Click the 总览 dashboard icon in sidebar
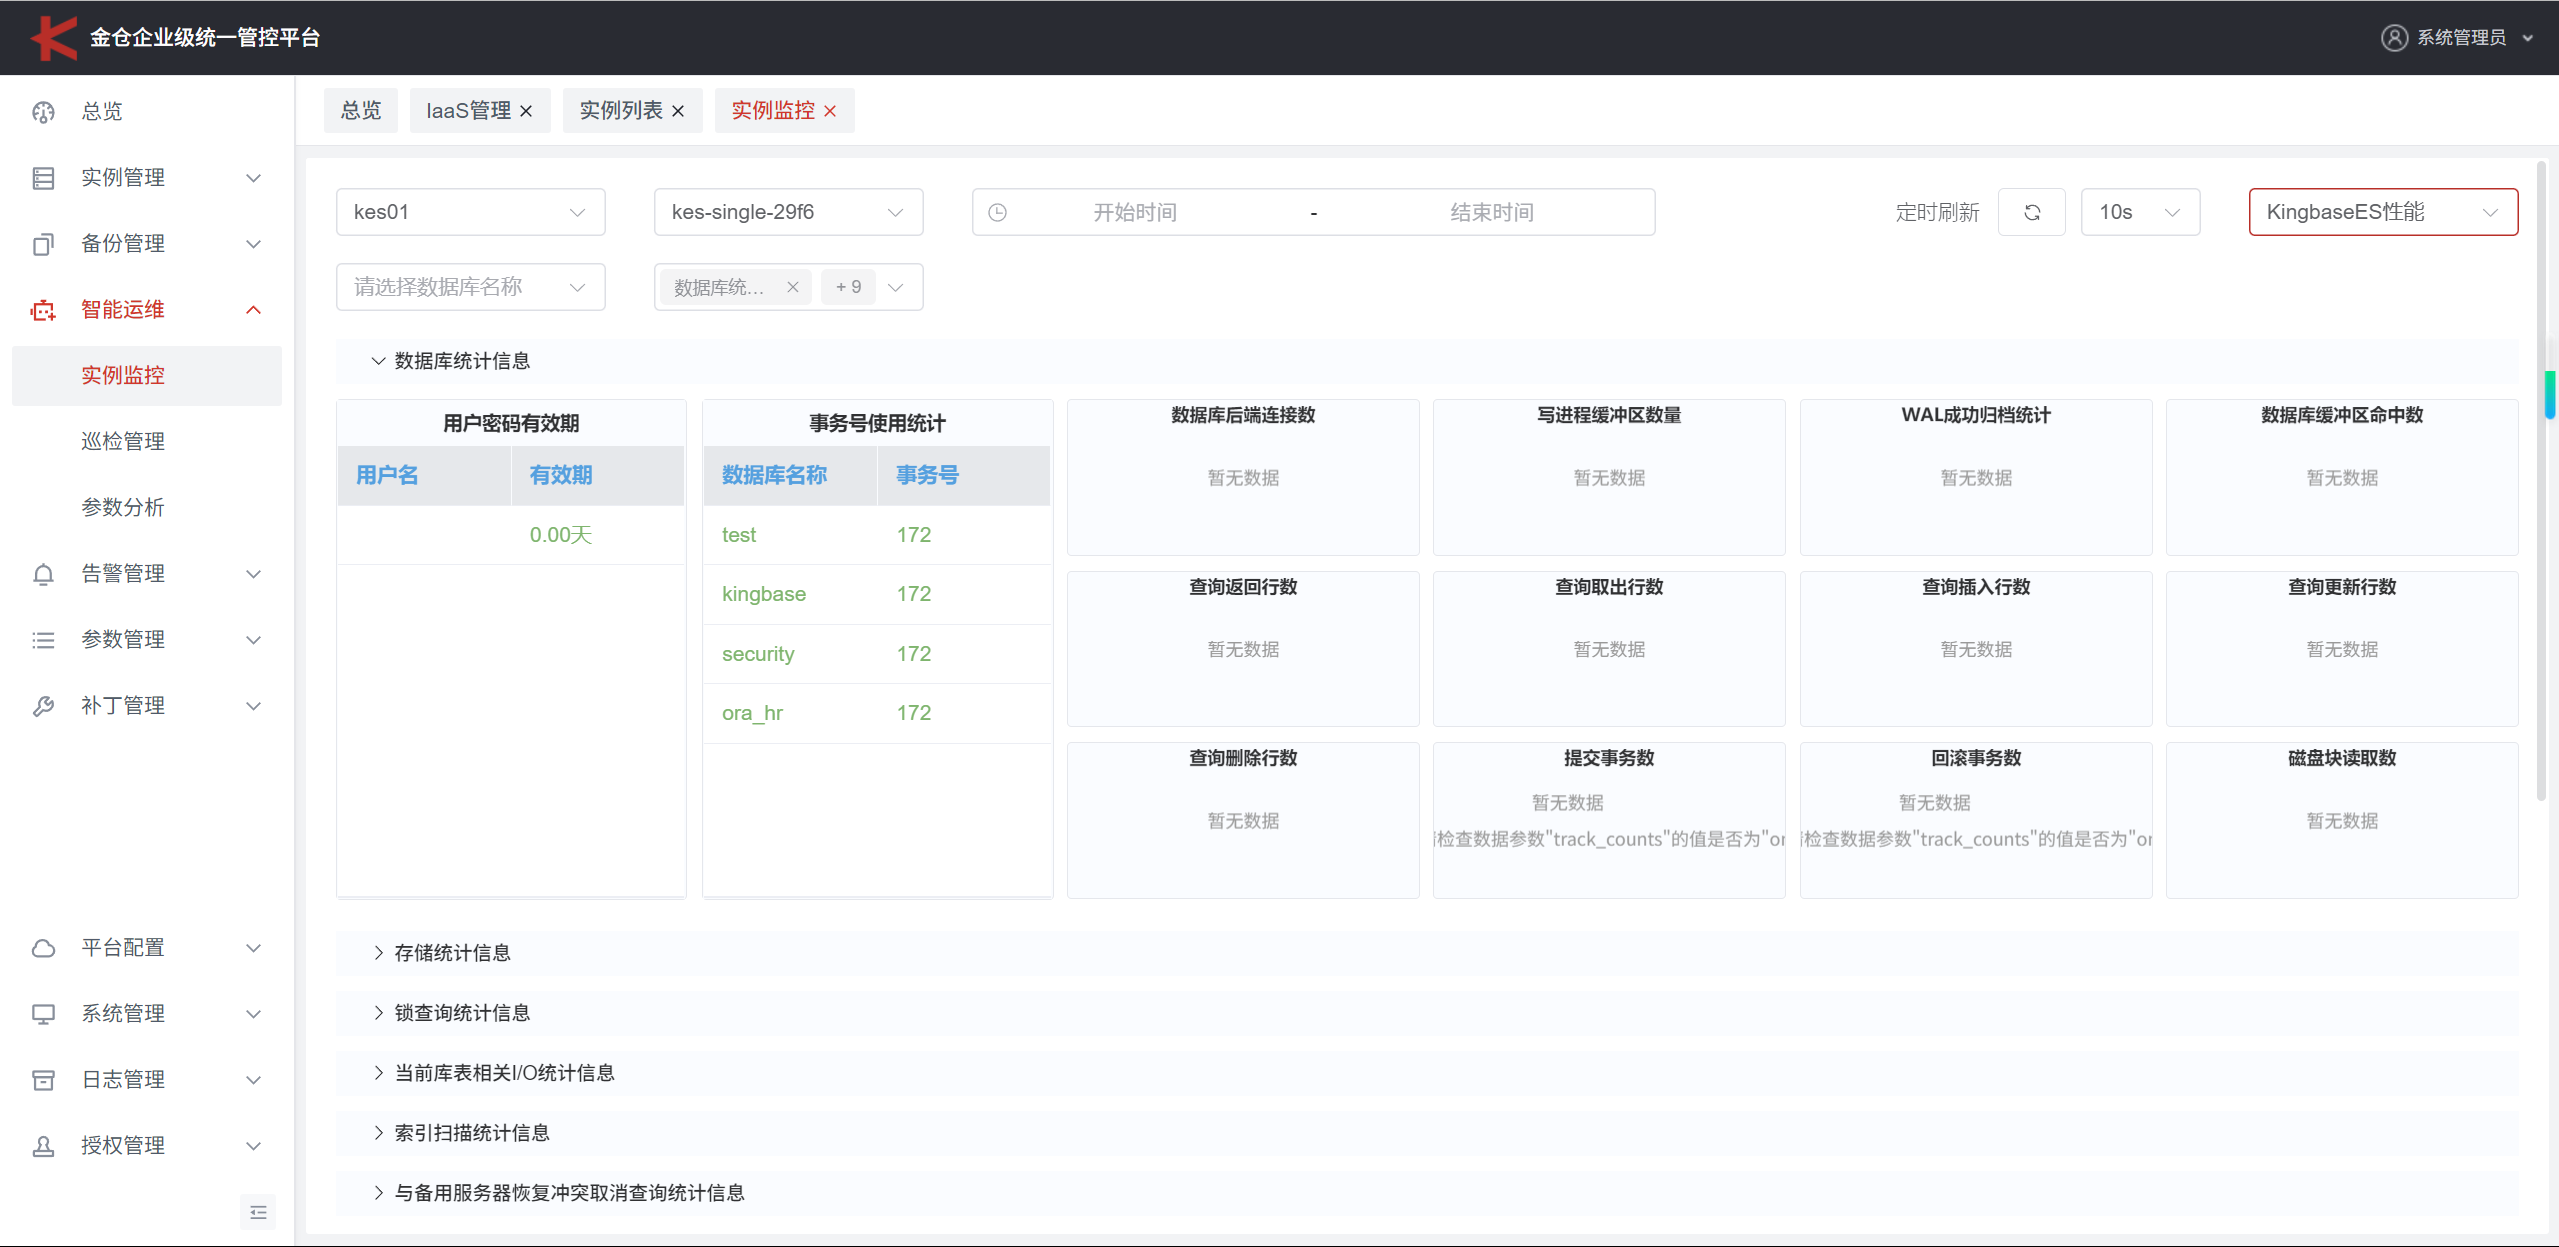 pos(43,111)
